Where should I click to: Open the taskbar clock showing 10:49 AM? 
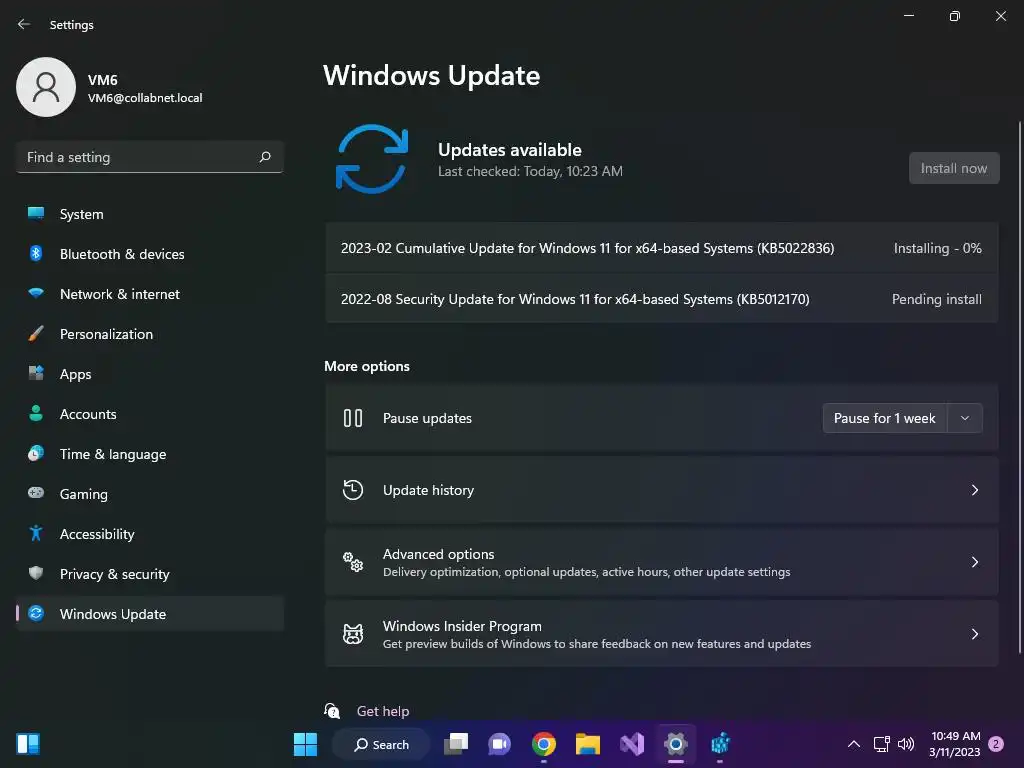click(x=955, y=744)
